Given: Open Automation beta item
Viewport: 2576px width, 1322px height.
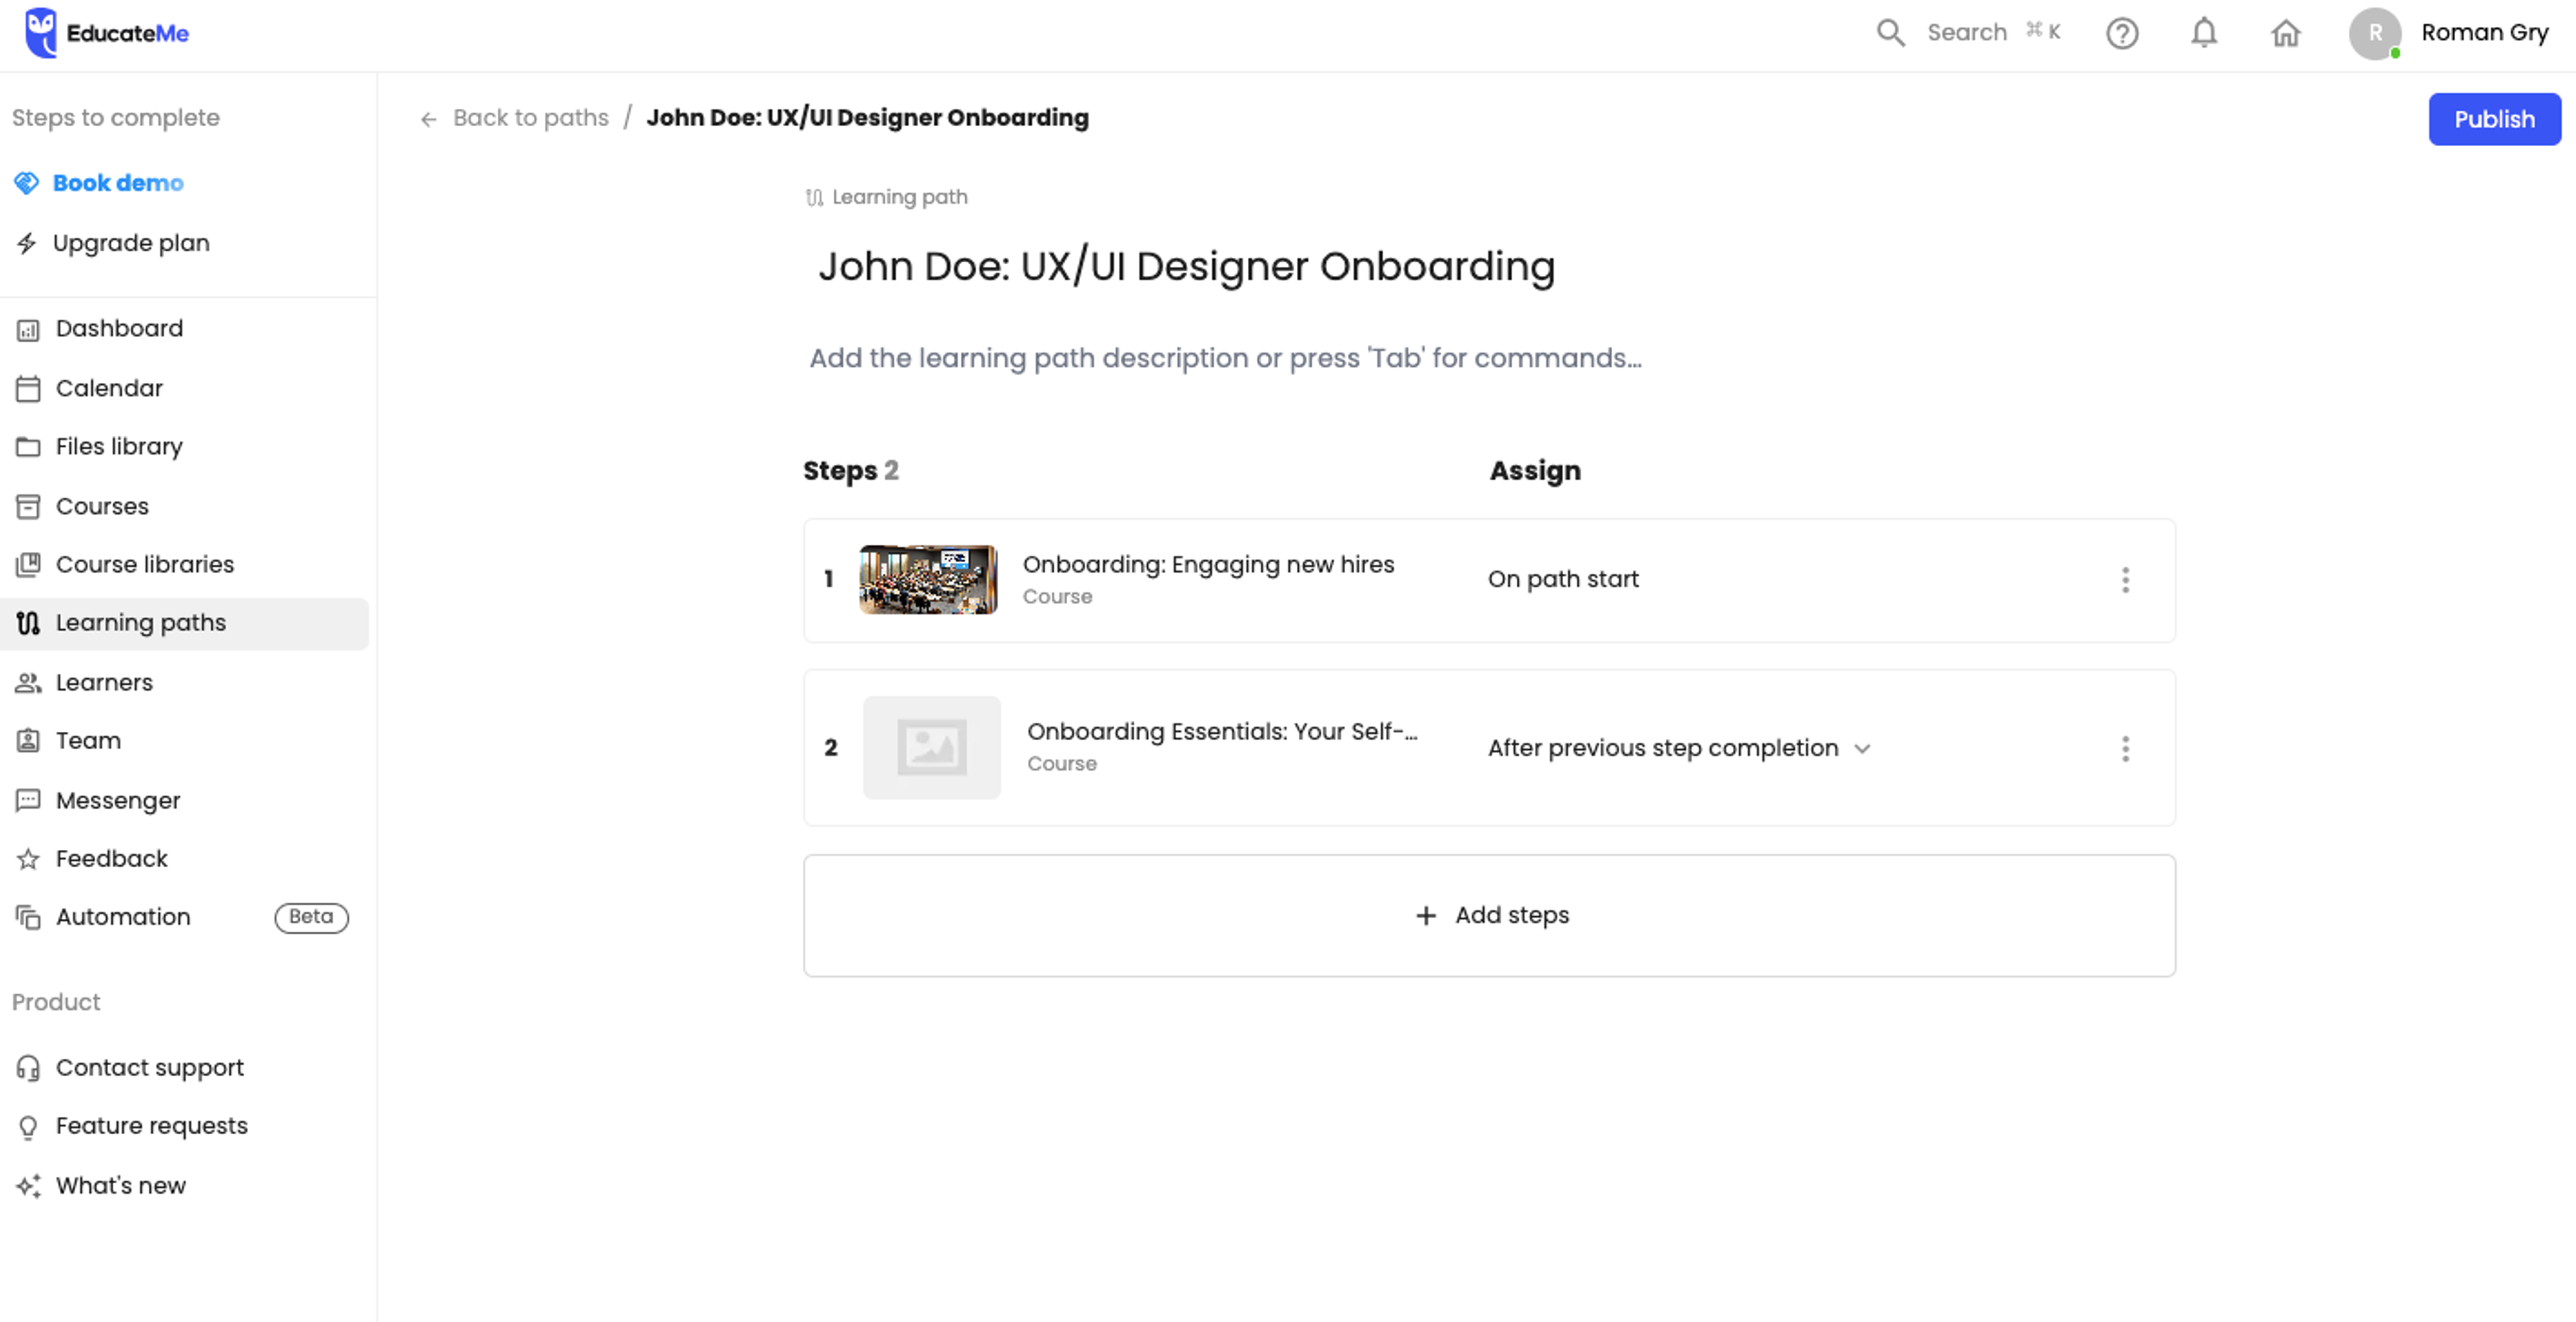Looking at the screenshot, I should [185, 917].
